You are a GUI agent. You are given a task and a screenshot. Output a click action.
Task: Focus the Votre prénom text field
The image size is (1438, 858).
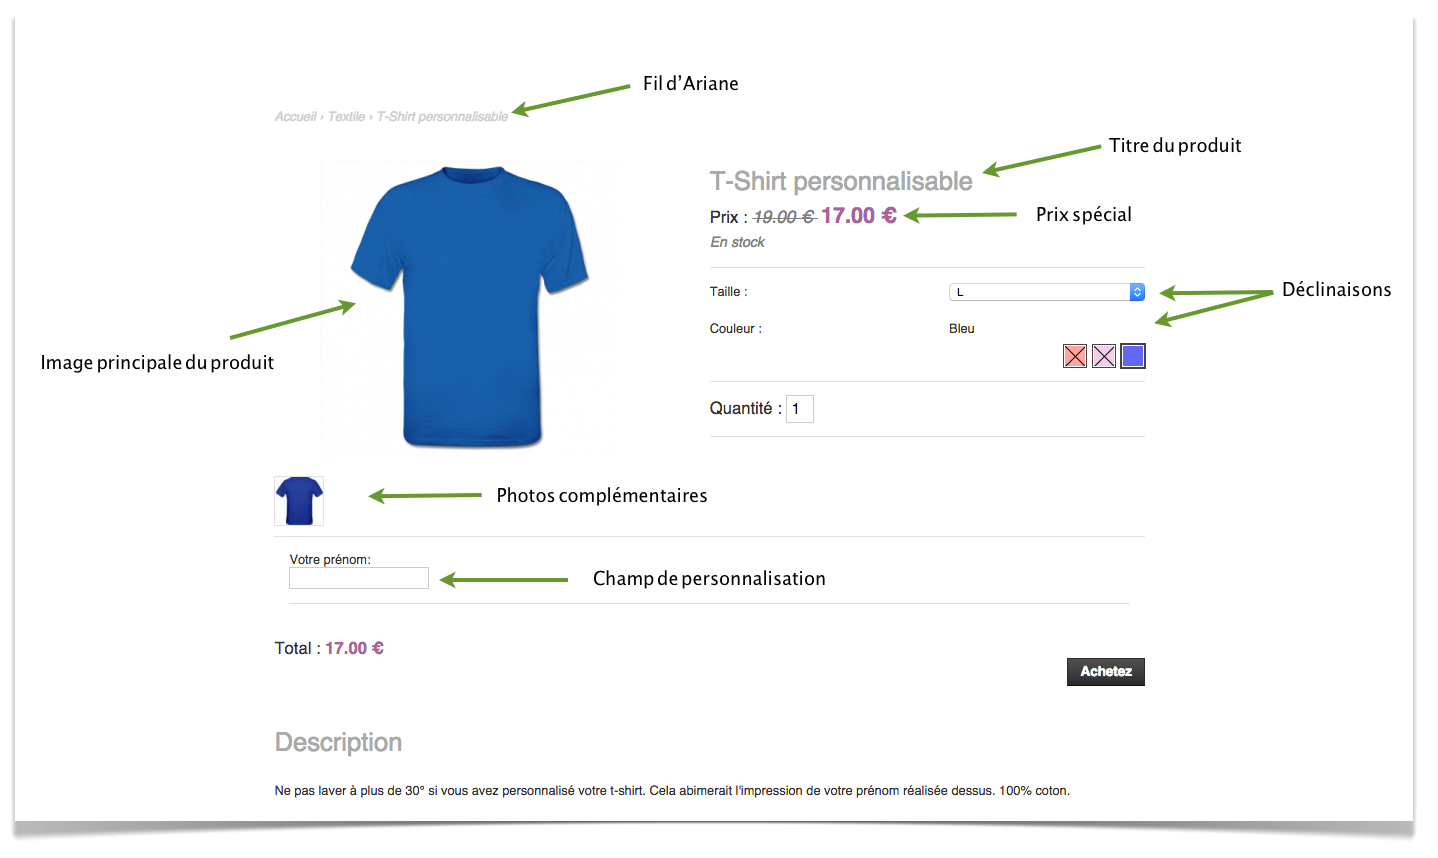click(x=359, y=578)
